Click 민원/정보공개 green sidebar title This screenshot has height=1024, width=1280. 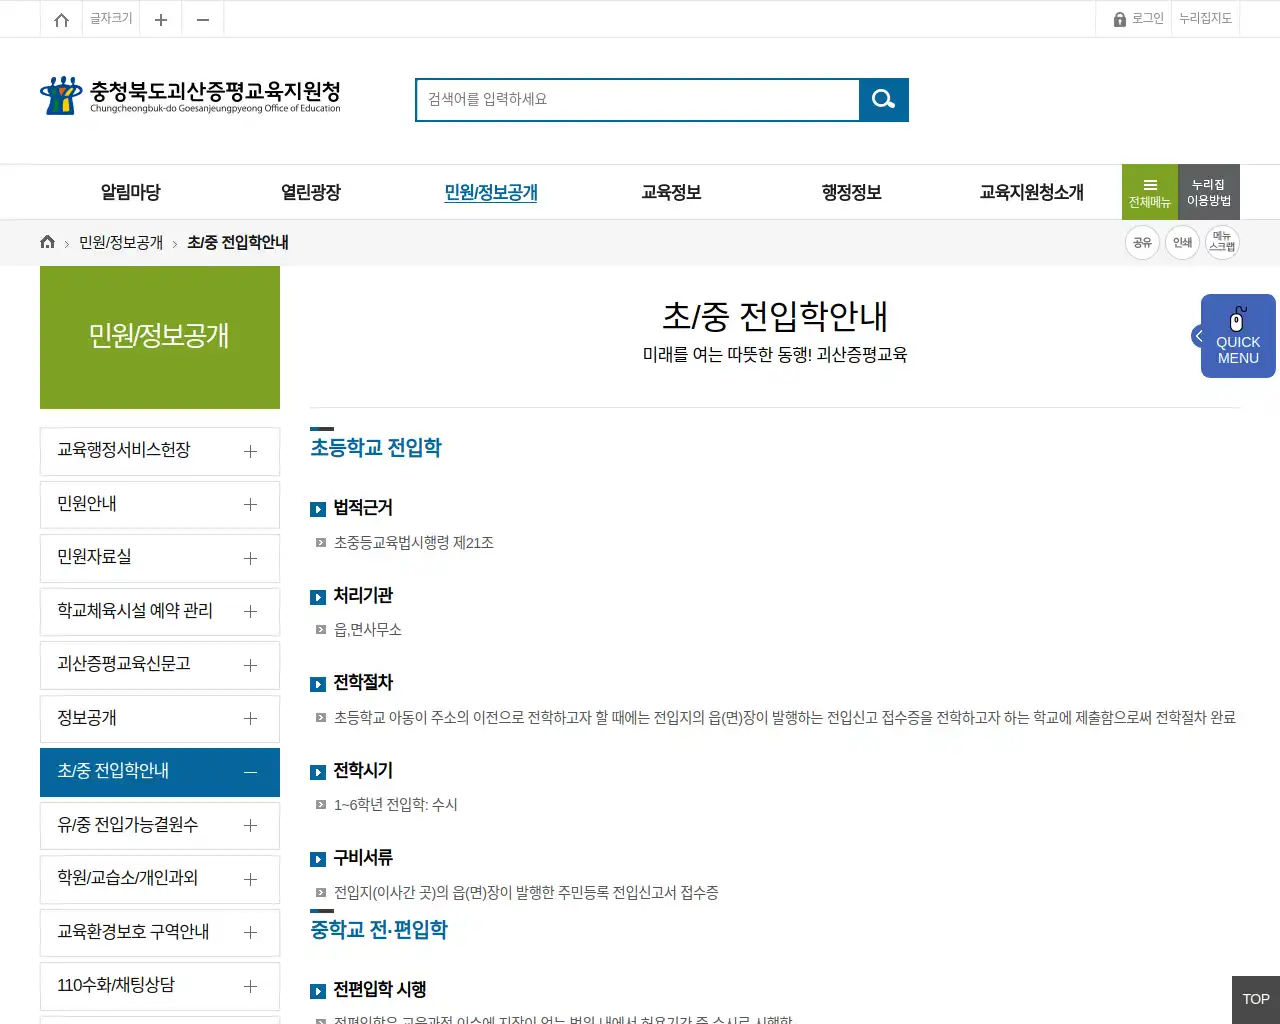coord(160,337)
